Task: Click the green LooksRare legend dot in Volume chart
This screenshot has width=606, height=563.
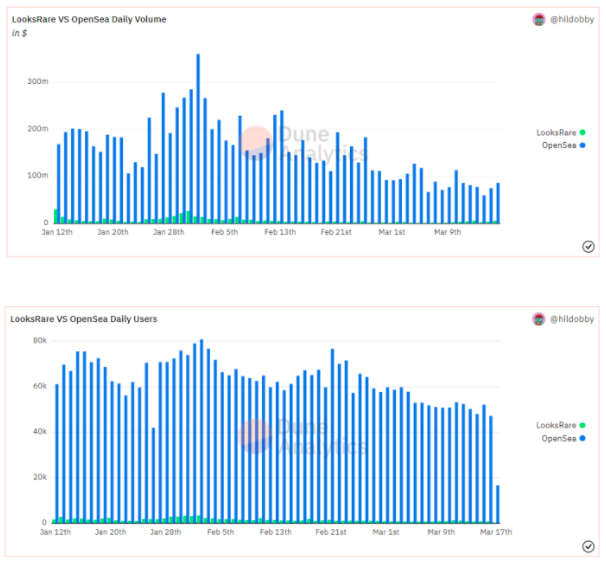Action: (582, 132)
